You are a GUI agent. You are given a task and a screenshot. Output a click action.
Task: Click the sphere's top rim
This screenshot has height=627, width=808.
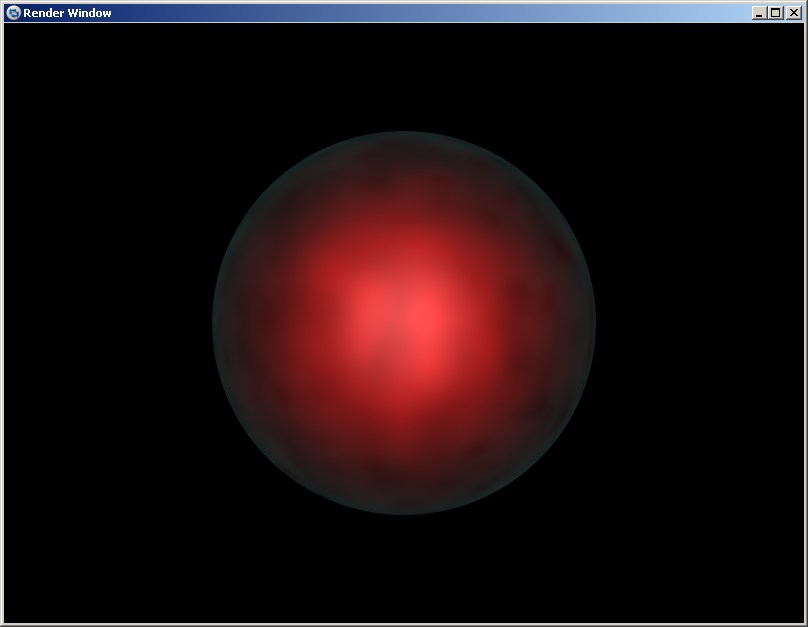point(404,134)
